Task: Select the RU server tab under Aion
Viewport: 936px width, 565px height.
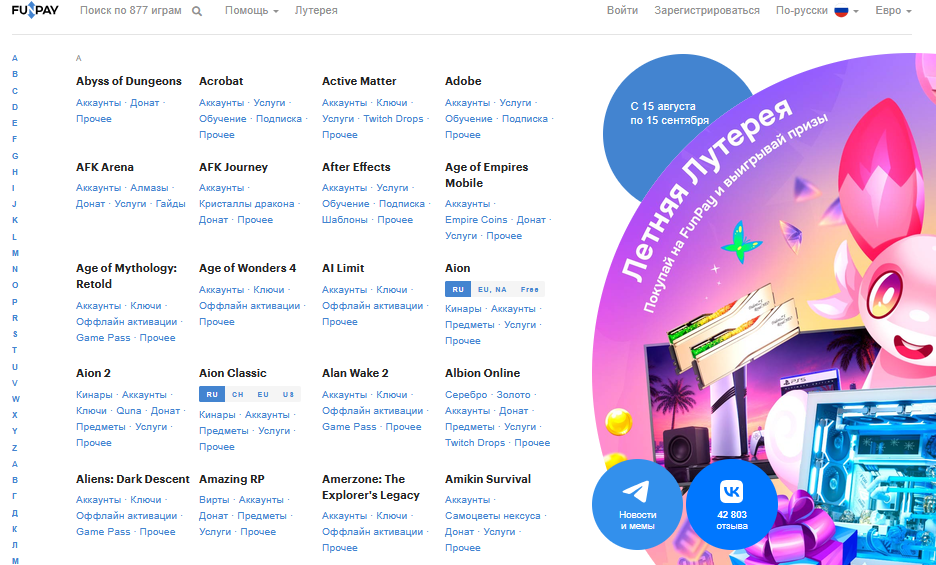Action: [x=458, y=290]
